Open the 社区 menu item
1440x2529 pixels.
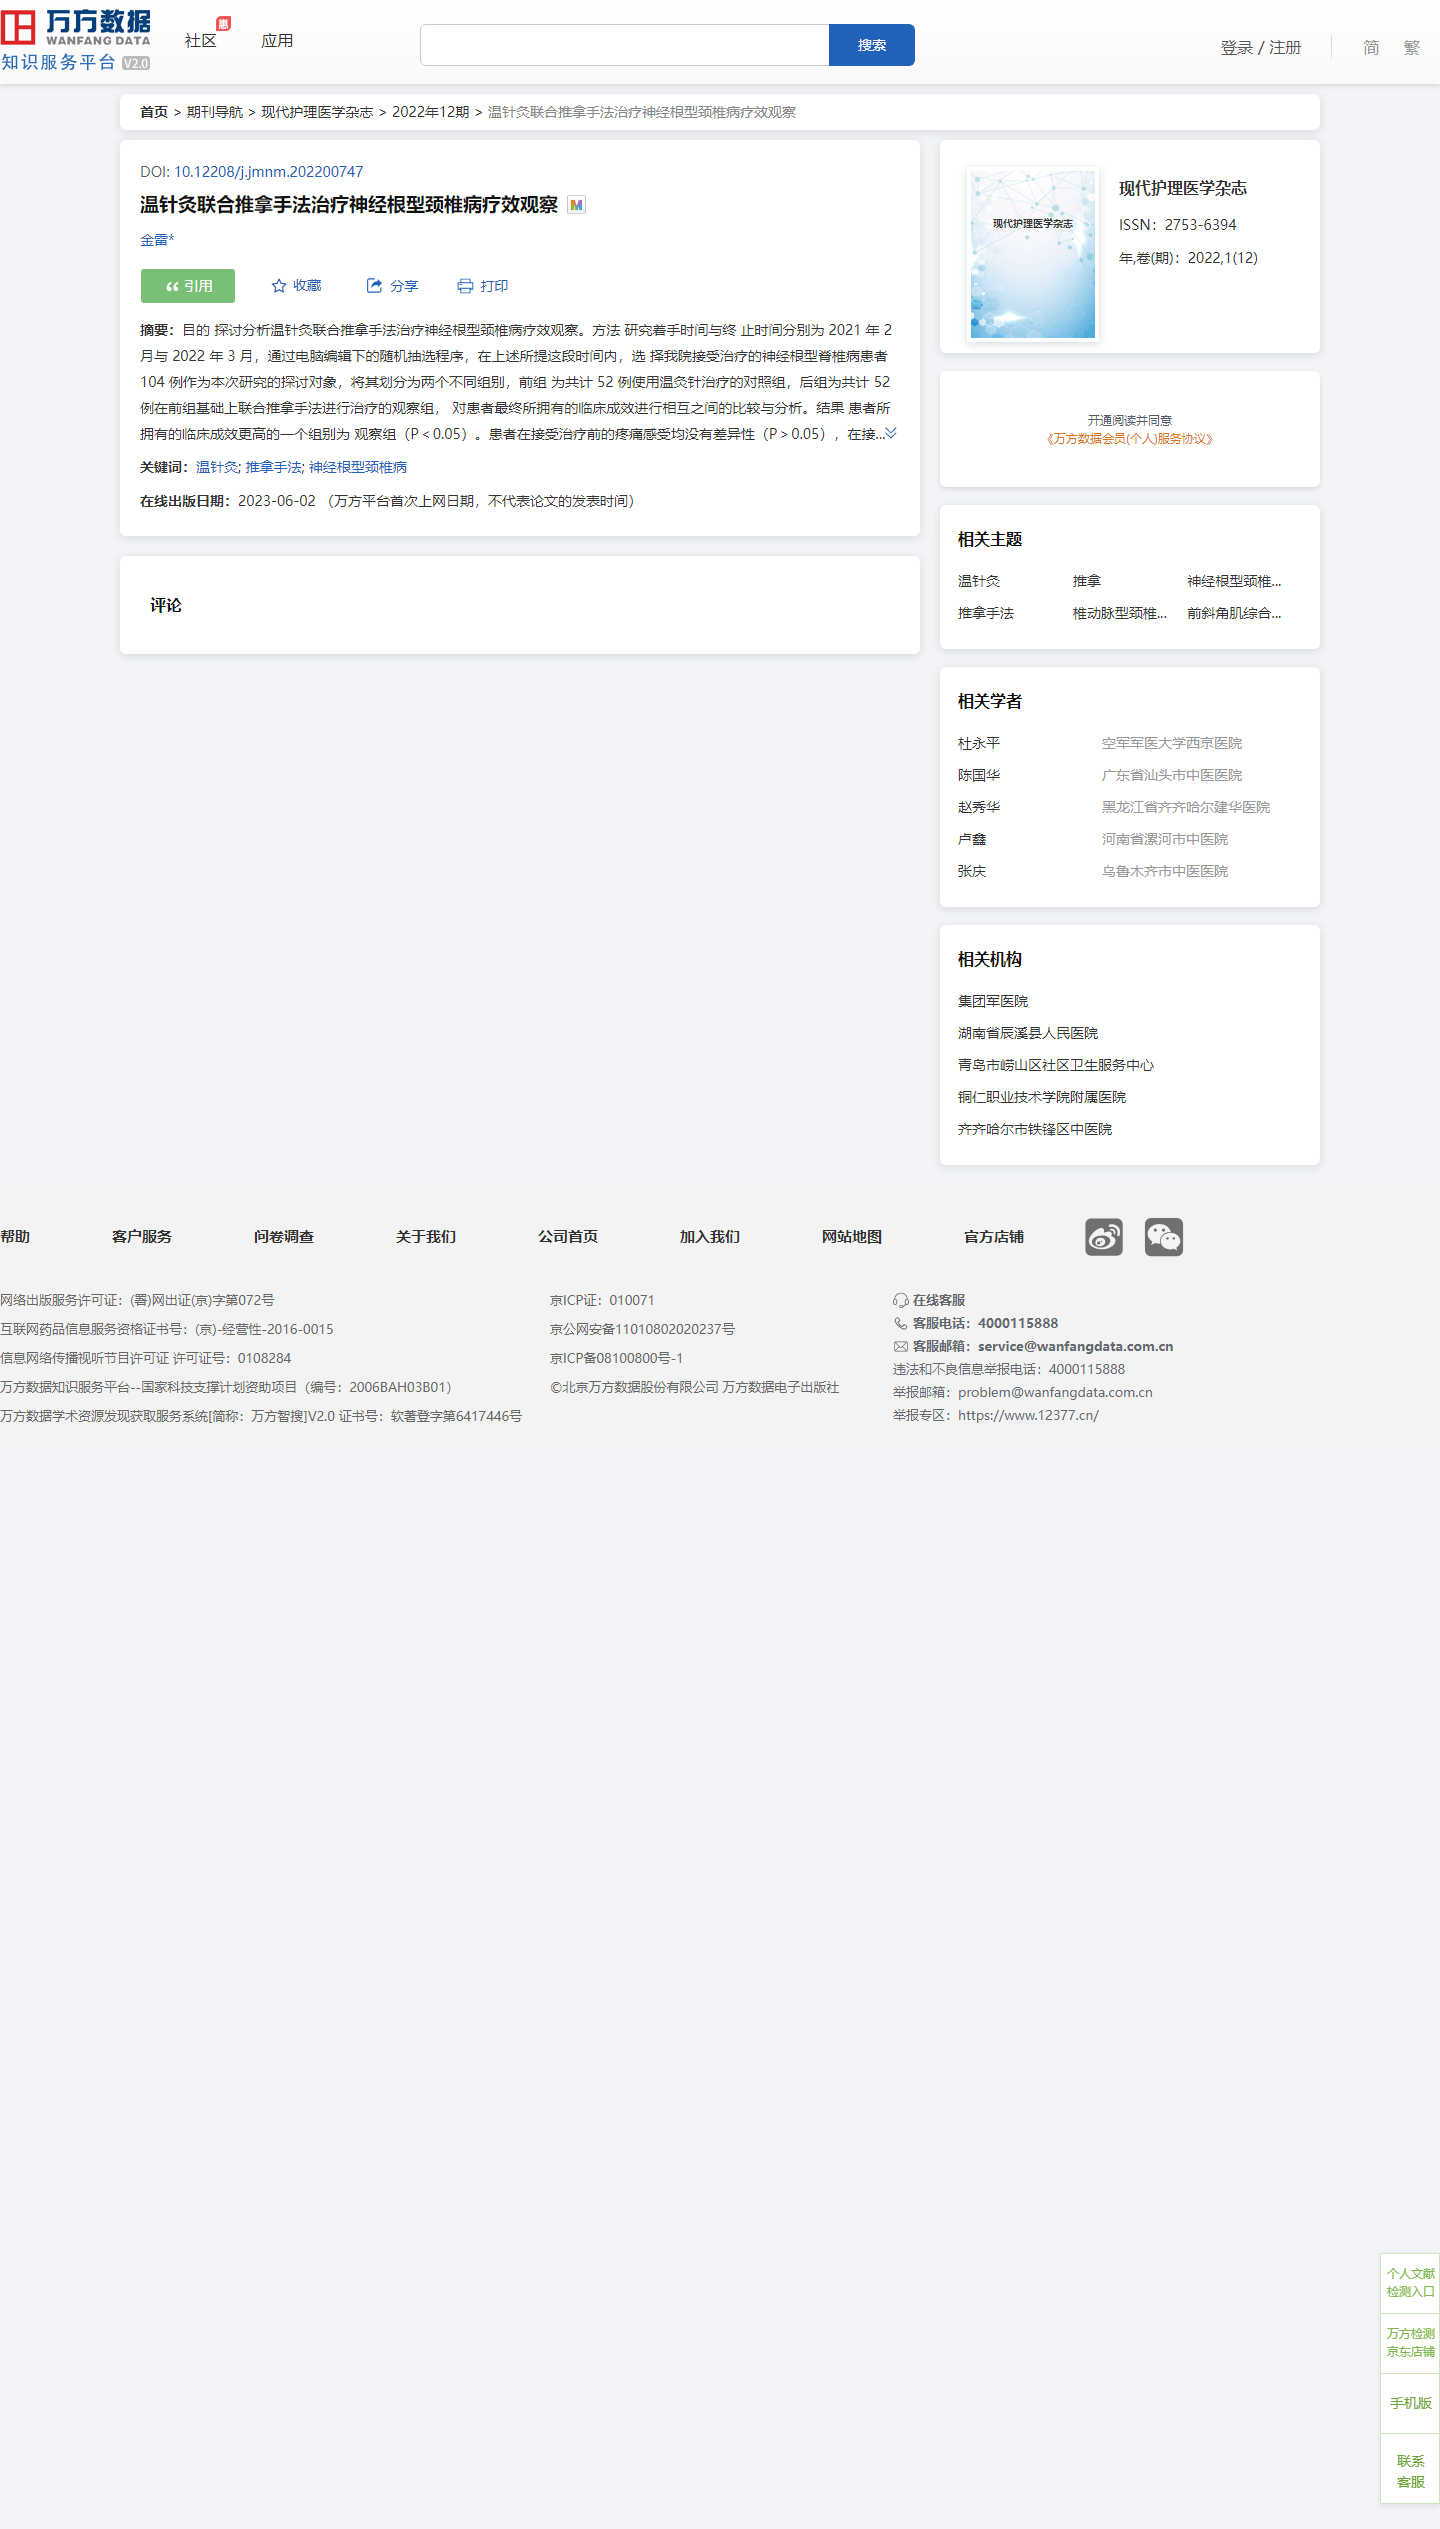[x=201, y=41]
